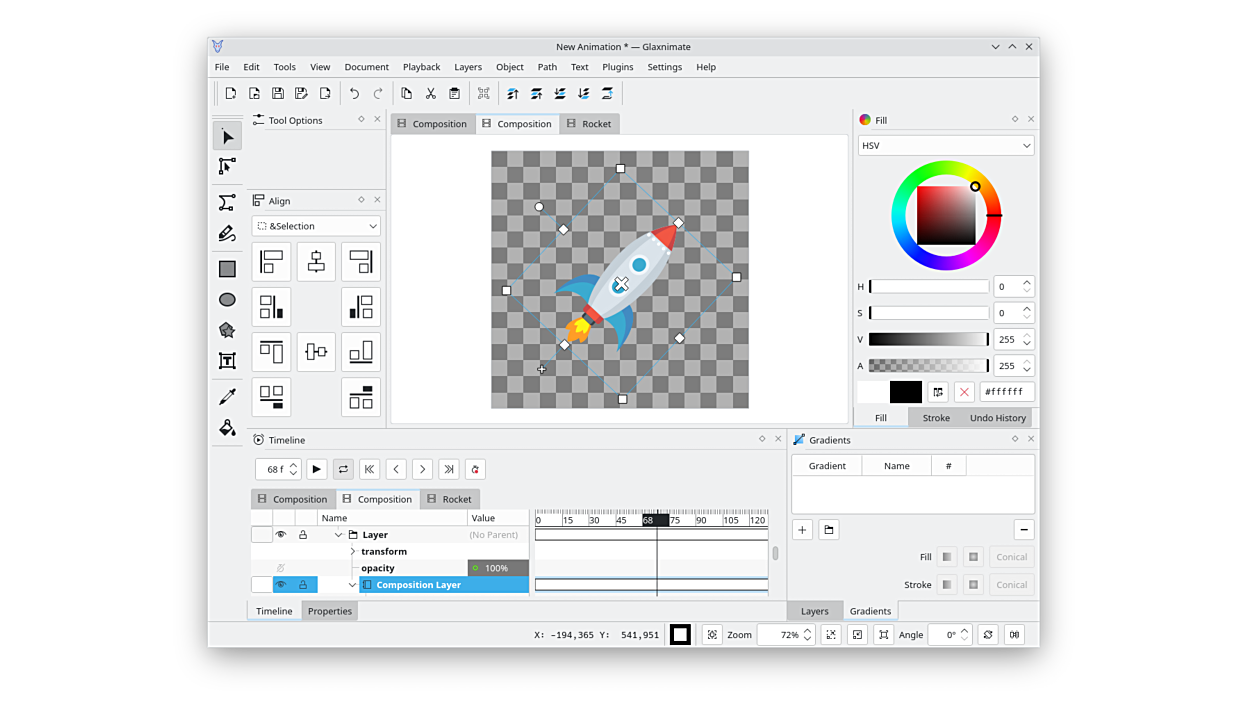The image size is (1248, 702).
Task: Toggle lock on Composition Layer row
Action: point(303,585)
